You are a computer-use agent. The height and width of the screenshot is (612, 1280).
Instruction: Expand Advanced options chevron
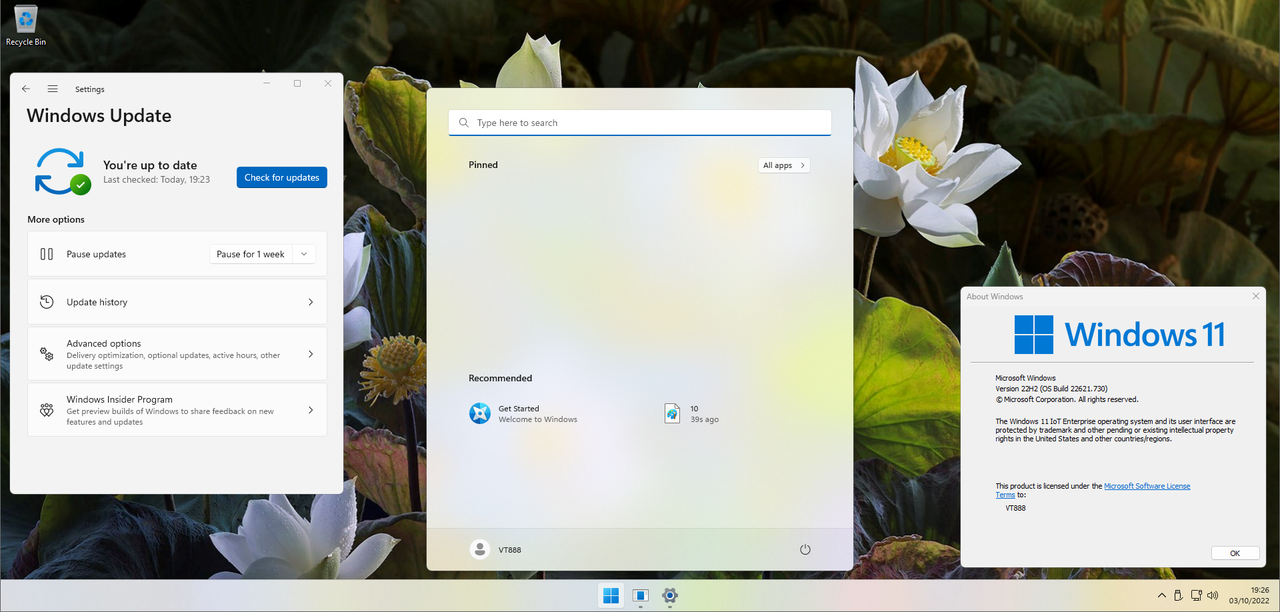[x=311, y=354]
